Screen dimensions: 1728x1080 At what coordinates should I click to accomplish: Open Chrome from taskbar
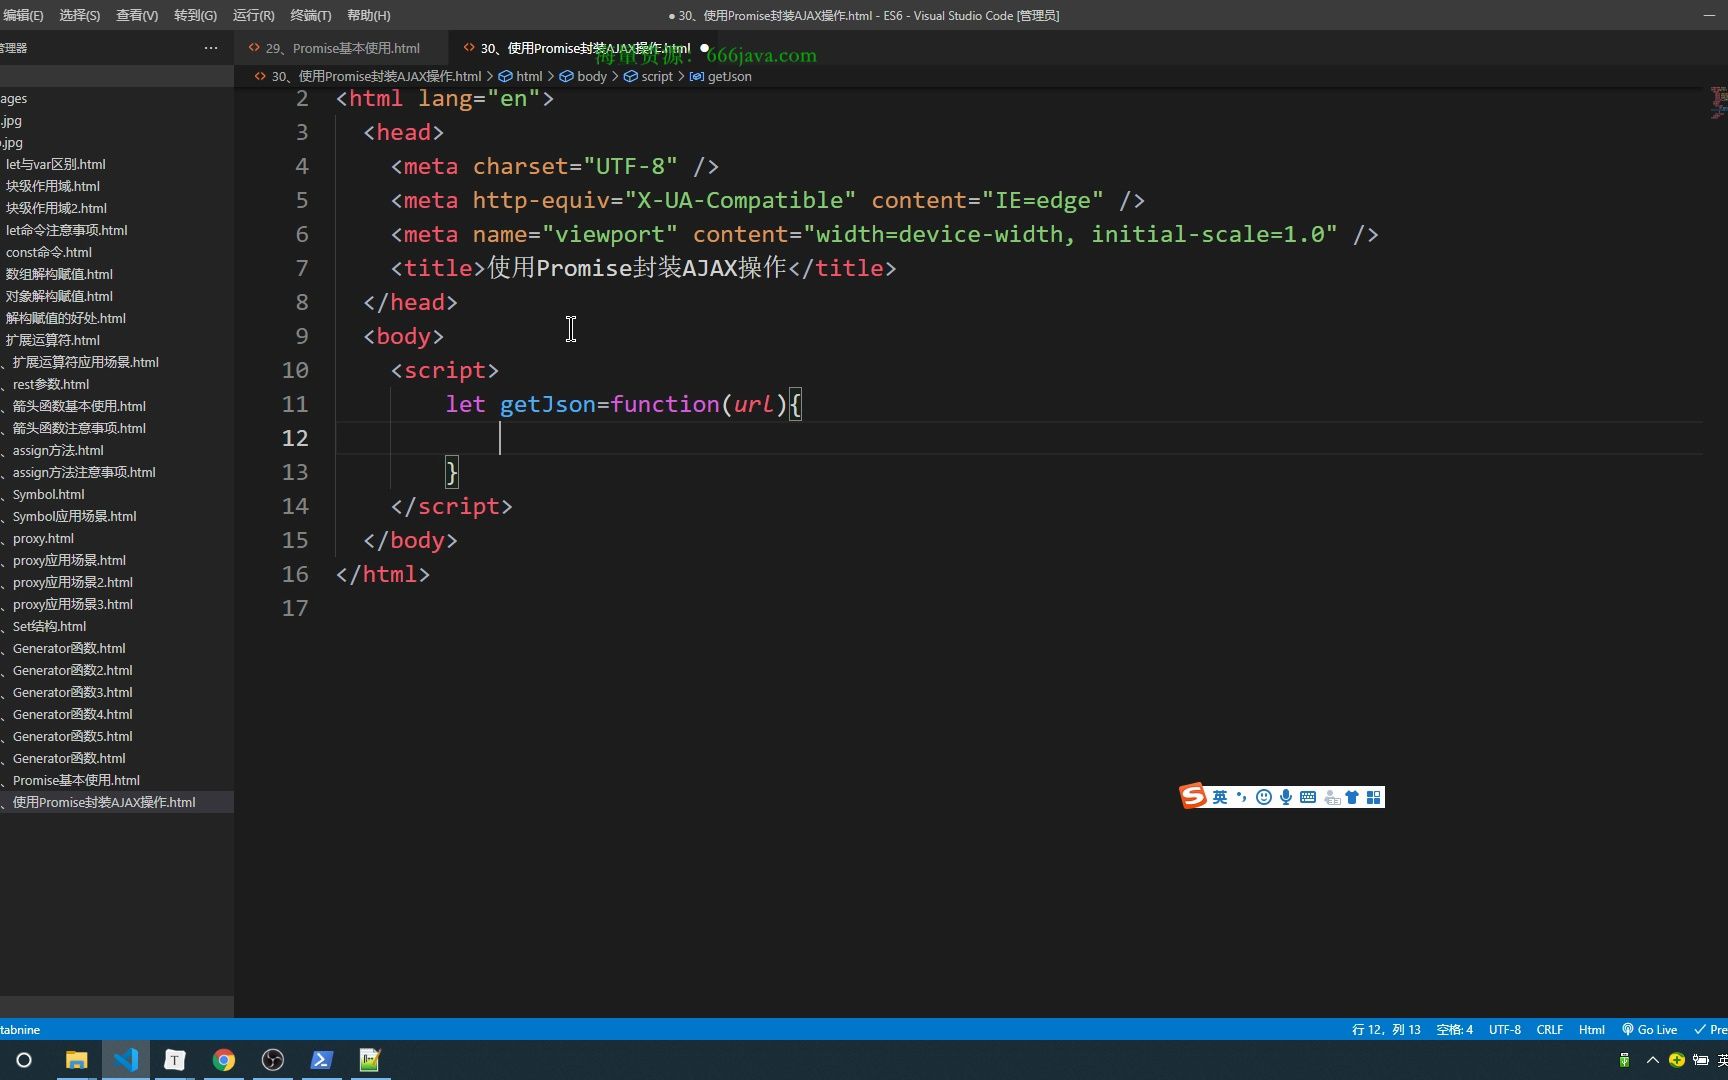pyautogui.click(x=224, y=1060)
